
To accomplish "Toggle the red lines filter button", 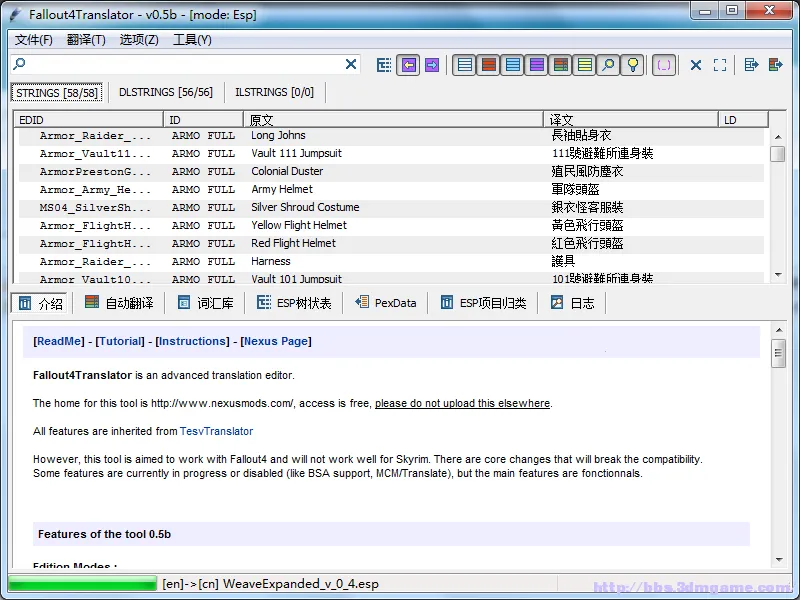I will tap(489, 65).
